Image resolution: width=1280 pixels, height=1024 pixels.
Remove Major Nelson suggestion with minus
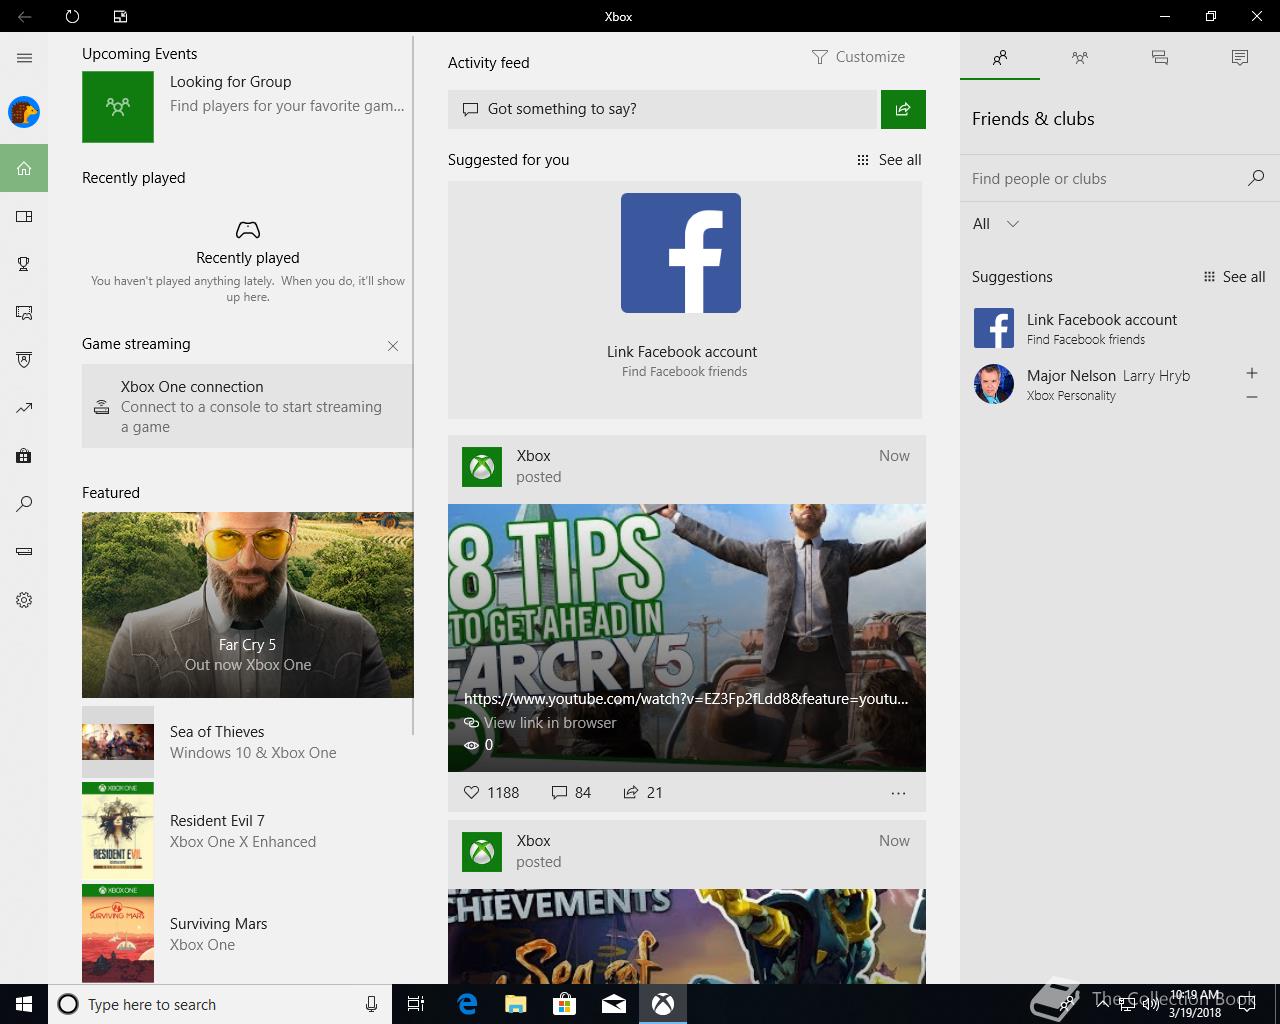coord(1252,397)
